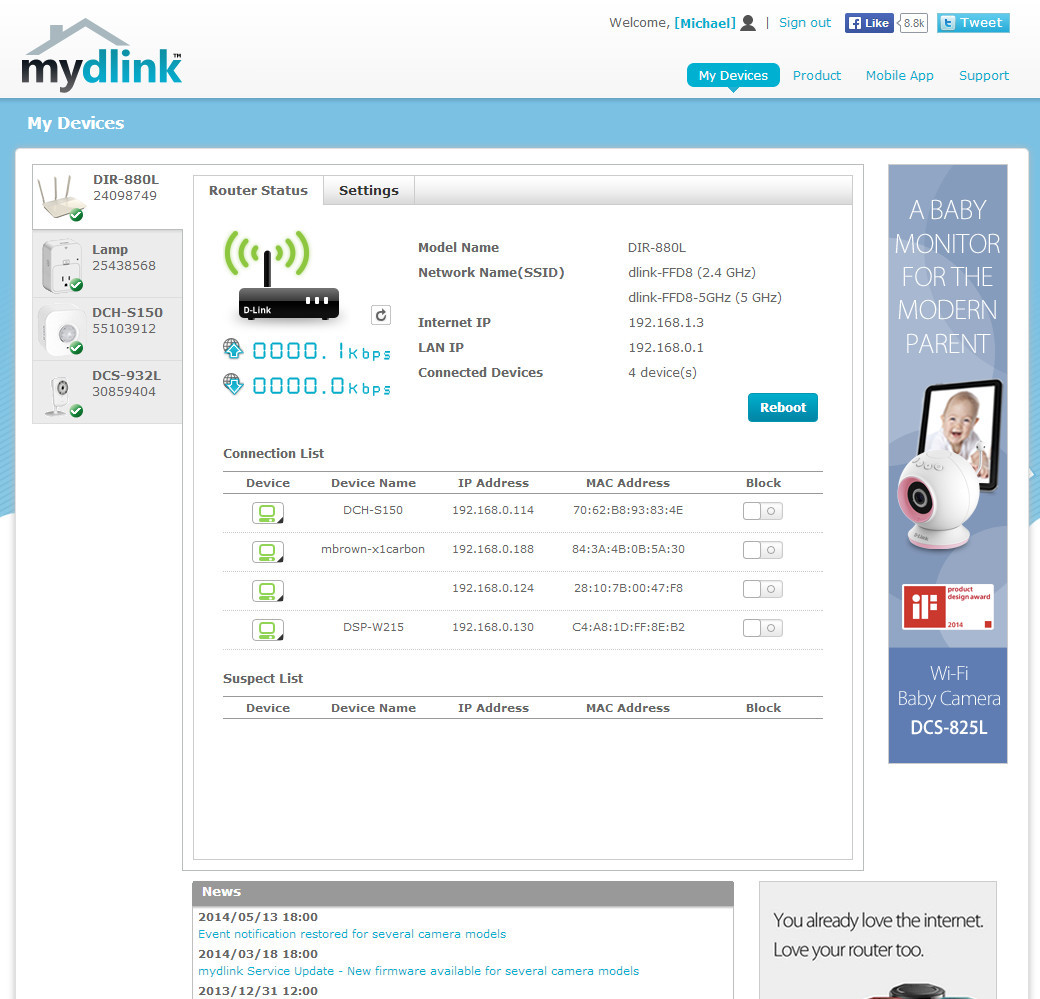Viewport: 1040px width, 999px height.
Task: Toggle Block switch for 192.168.0.124
Action: [x=763, y=589]
